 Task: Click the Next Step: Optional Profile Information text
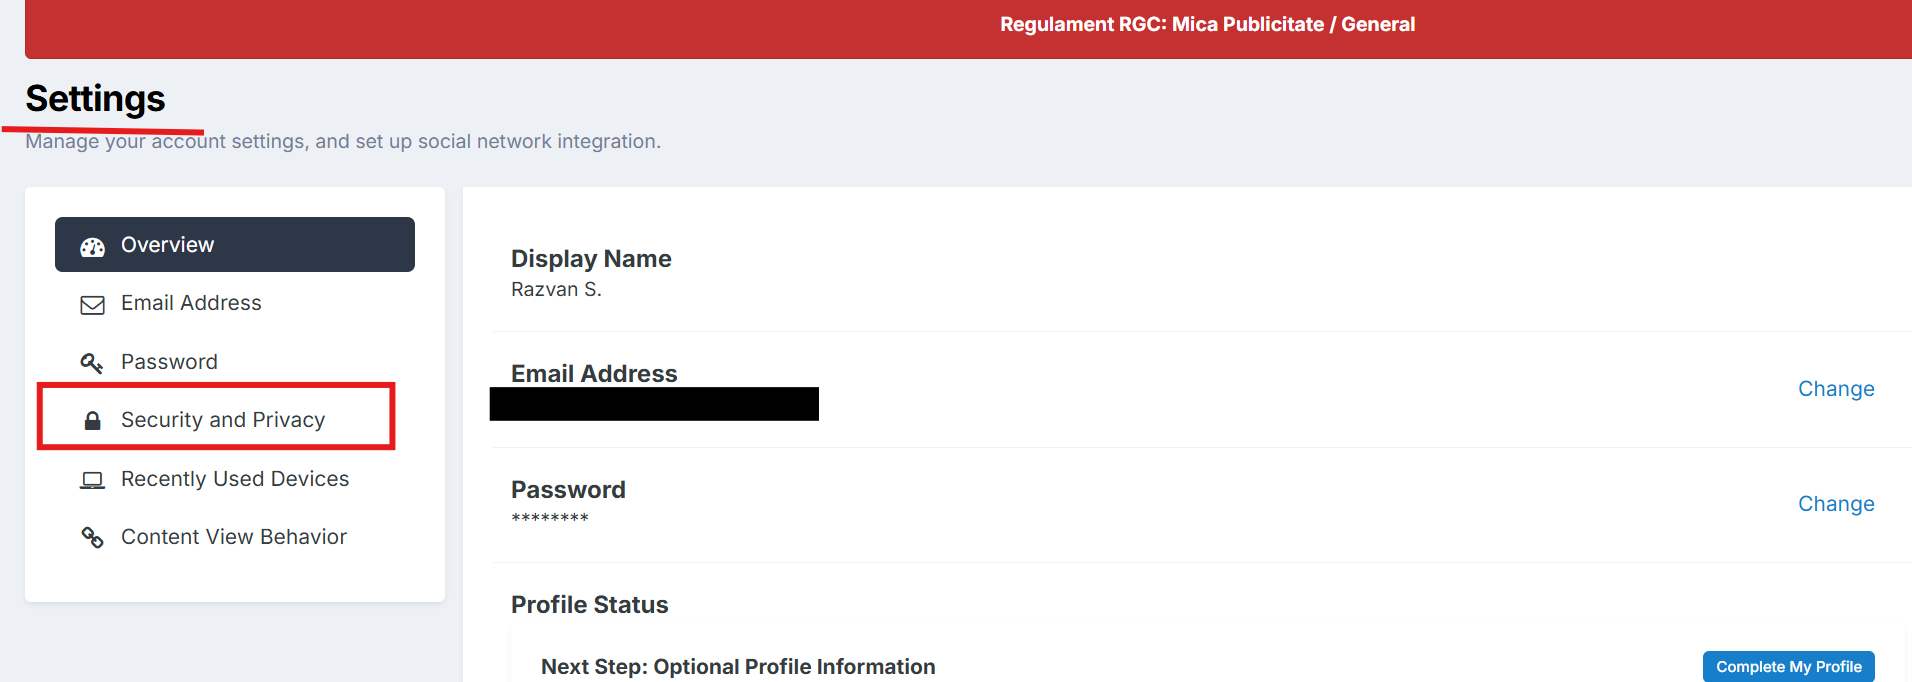[738, 667]
